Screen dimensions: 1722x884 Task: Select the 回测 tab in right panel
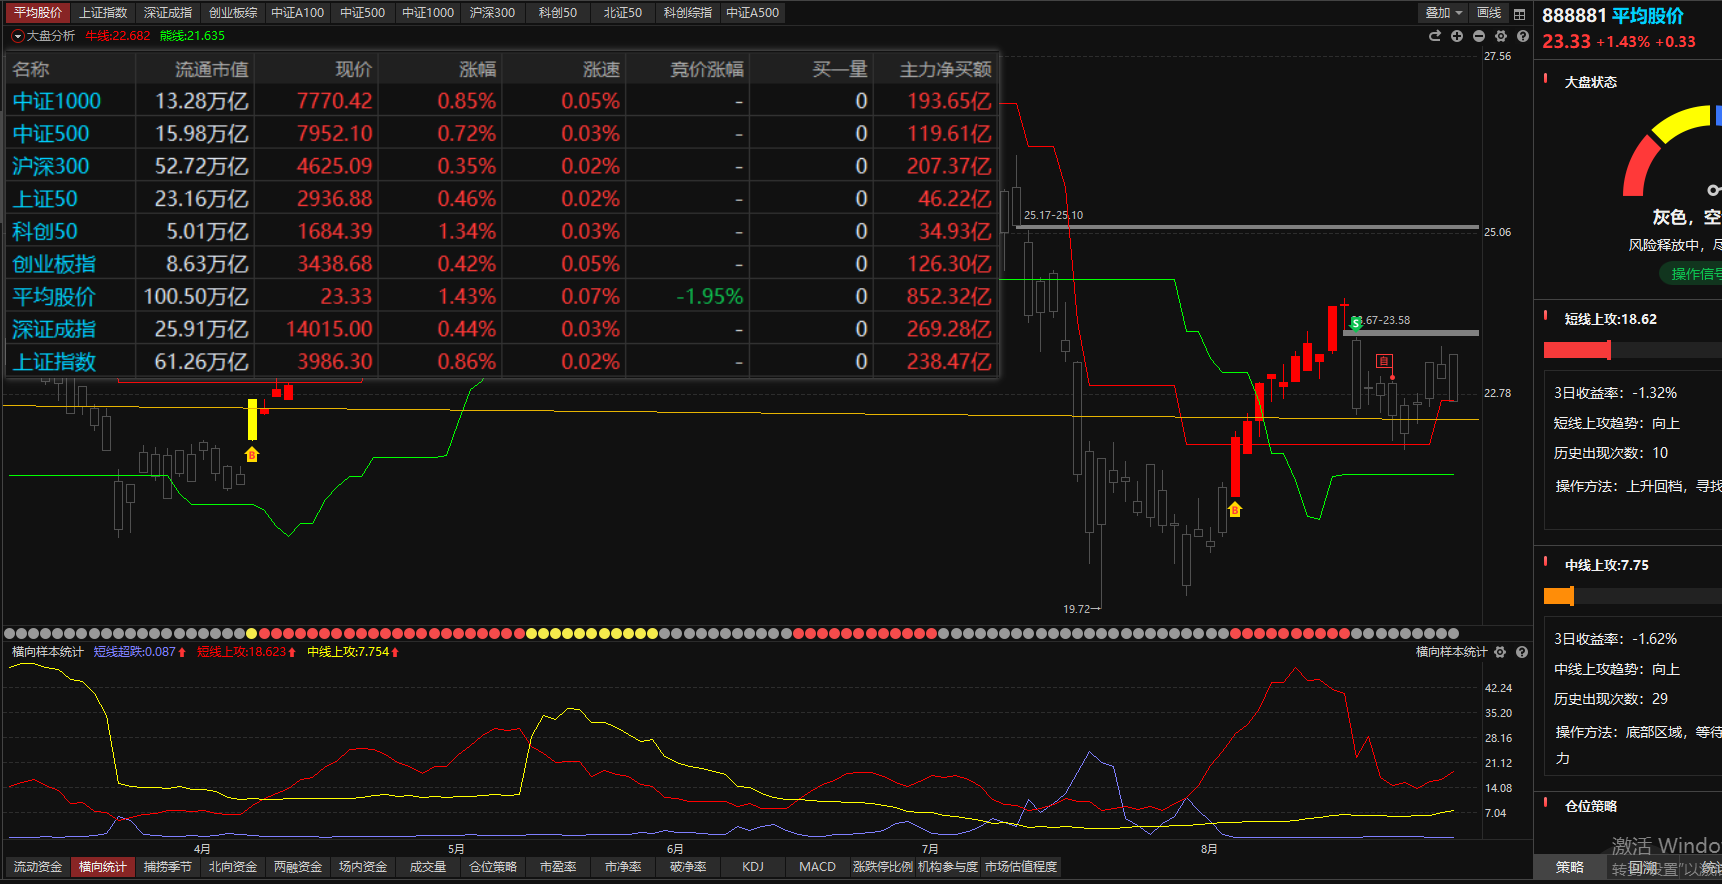1642,868
